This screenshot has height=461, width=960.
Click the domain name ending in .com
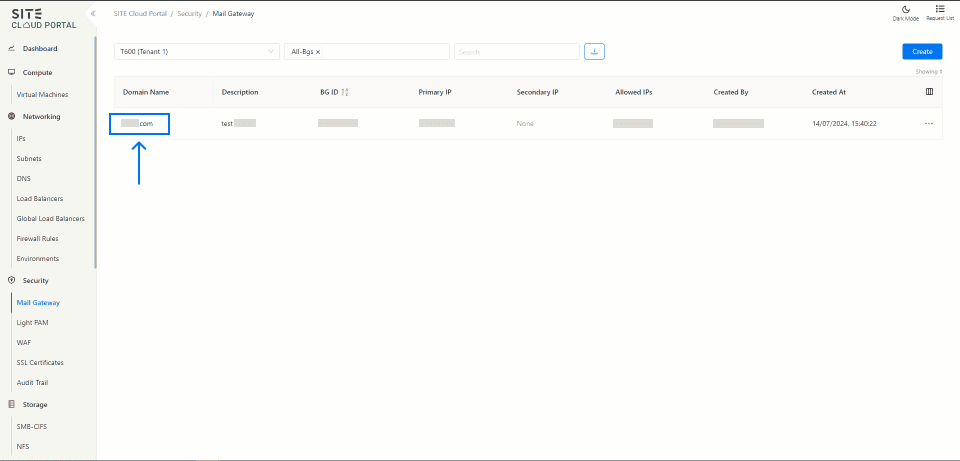[x=139, y=123]
